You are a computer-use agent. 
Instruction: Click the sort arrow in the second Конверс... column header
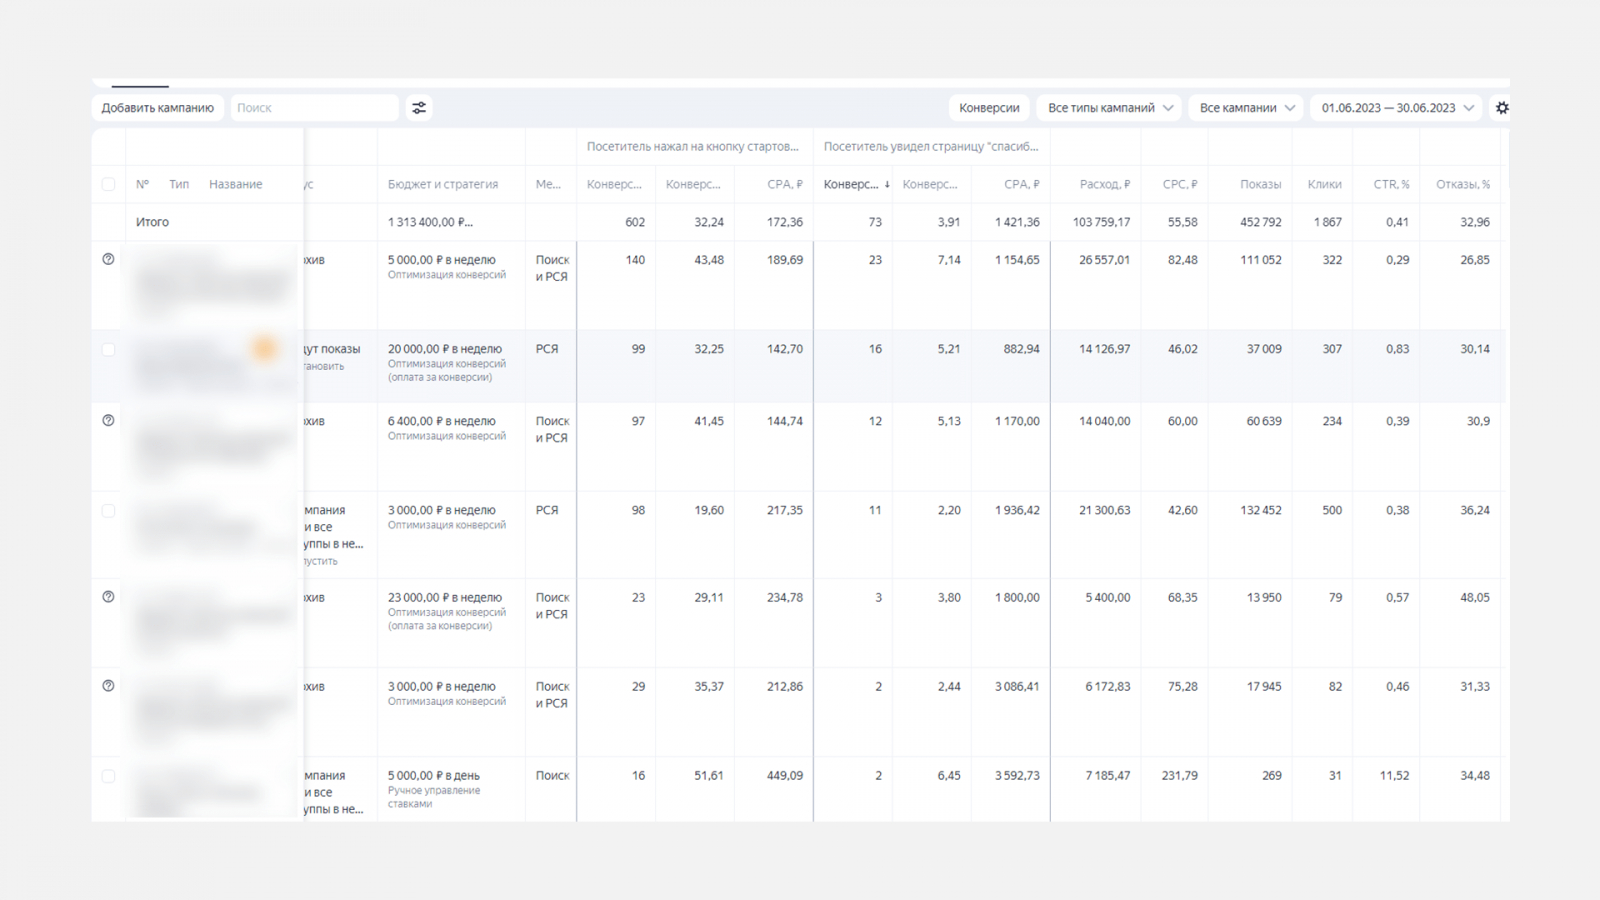[x=887, y=185]
